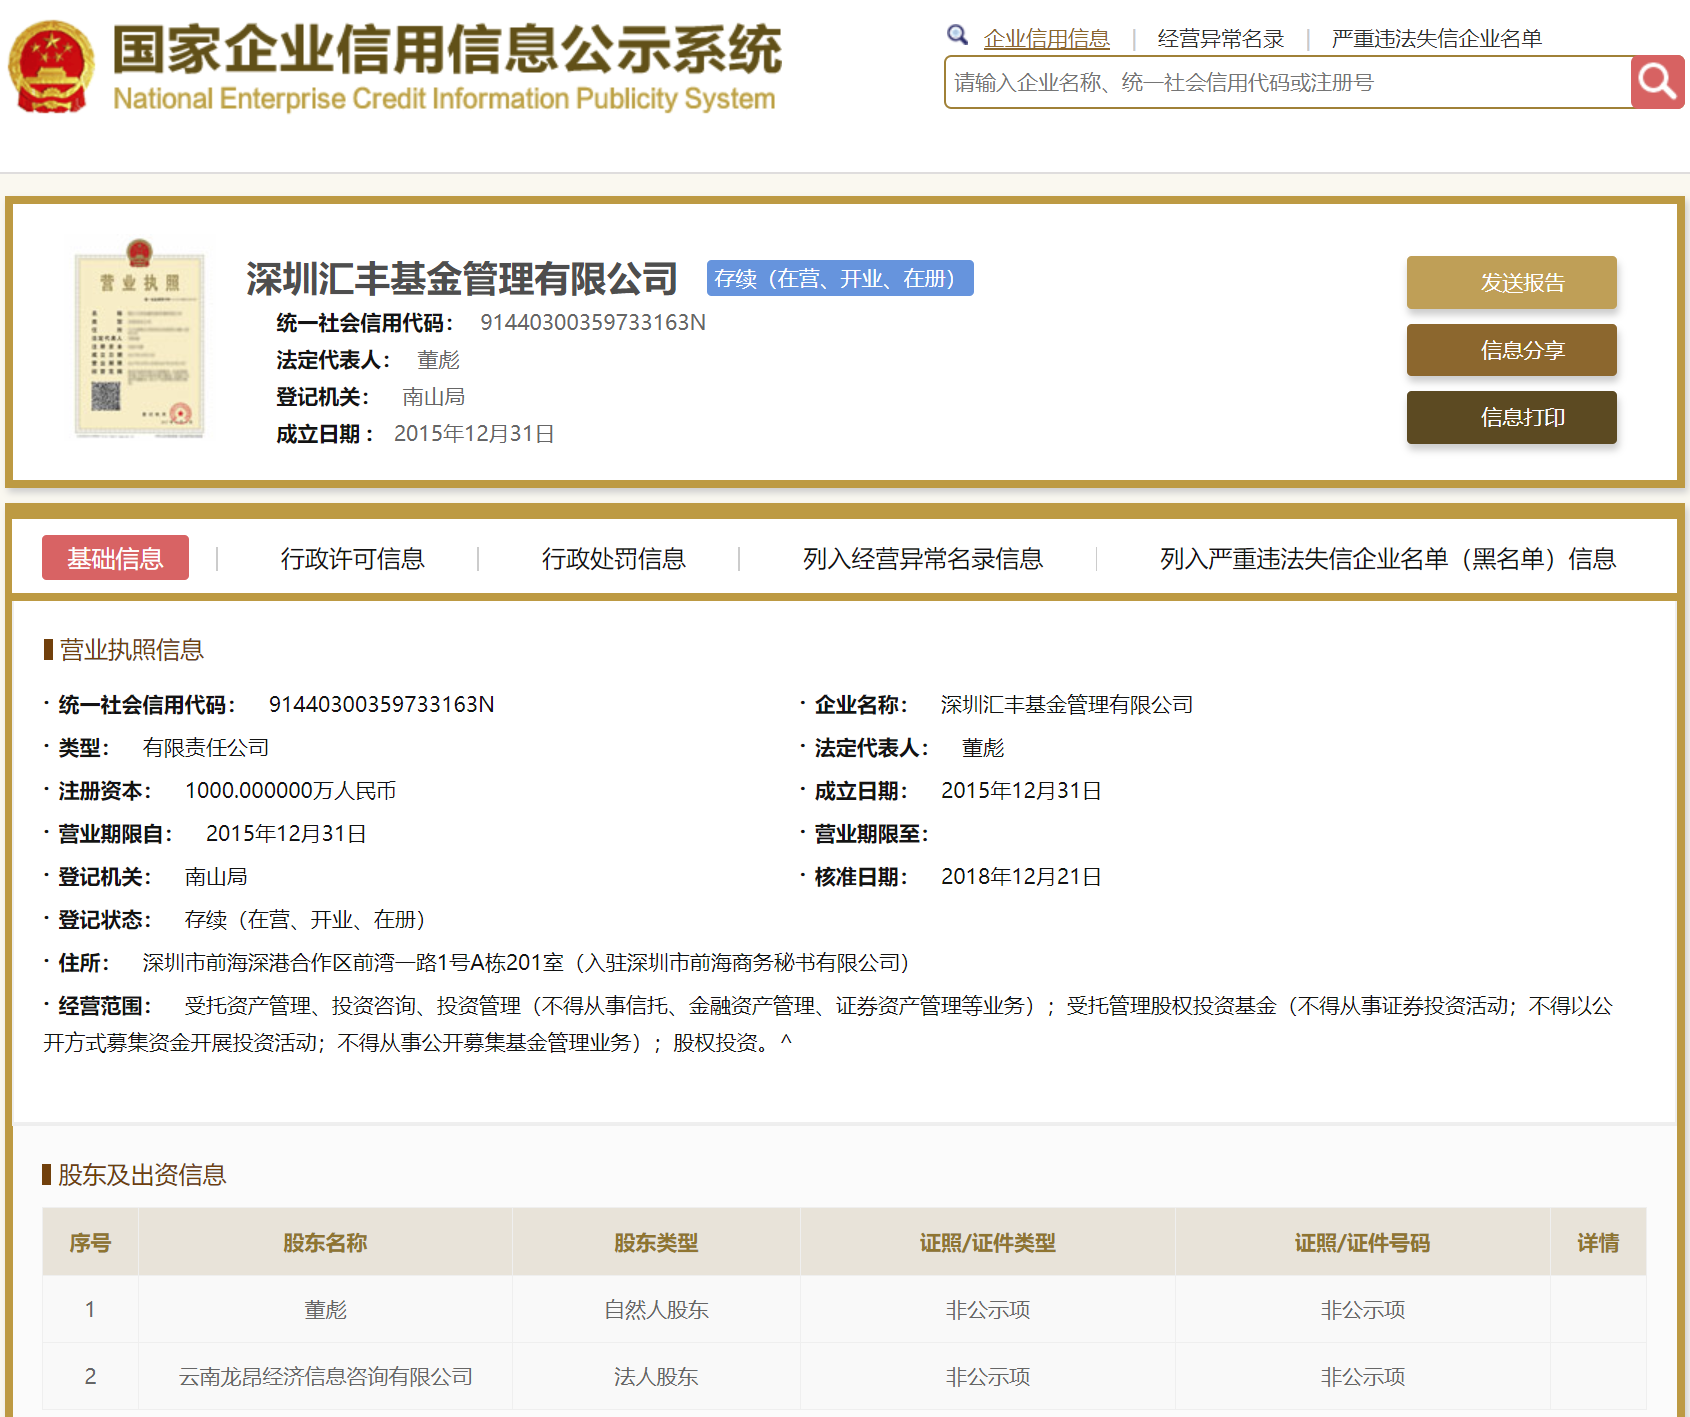Click the 国家企业信用信息公示系统 site title

[x=446, y=50]
